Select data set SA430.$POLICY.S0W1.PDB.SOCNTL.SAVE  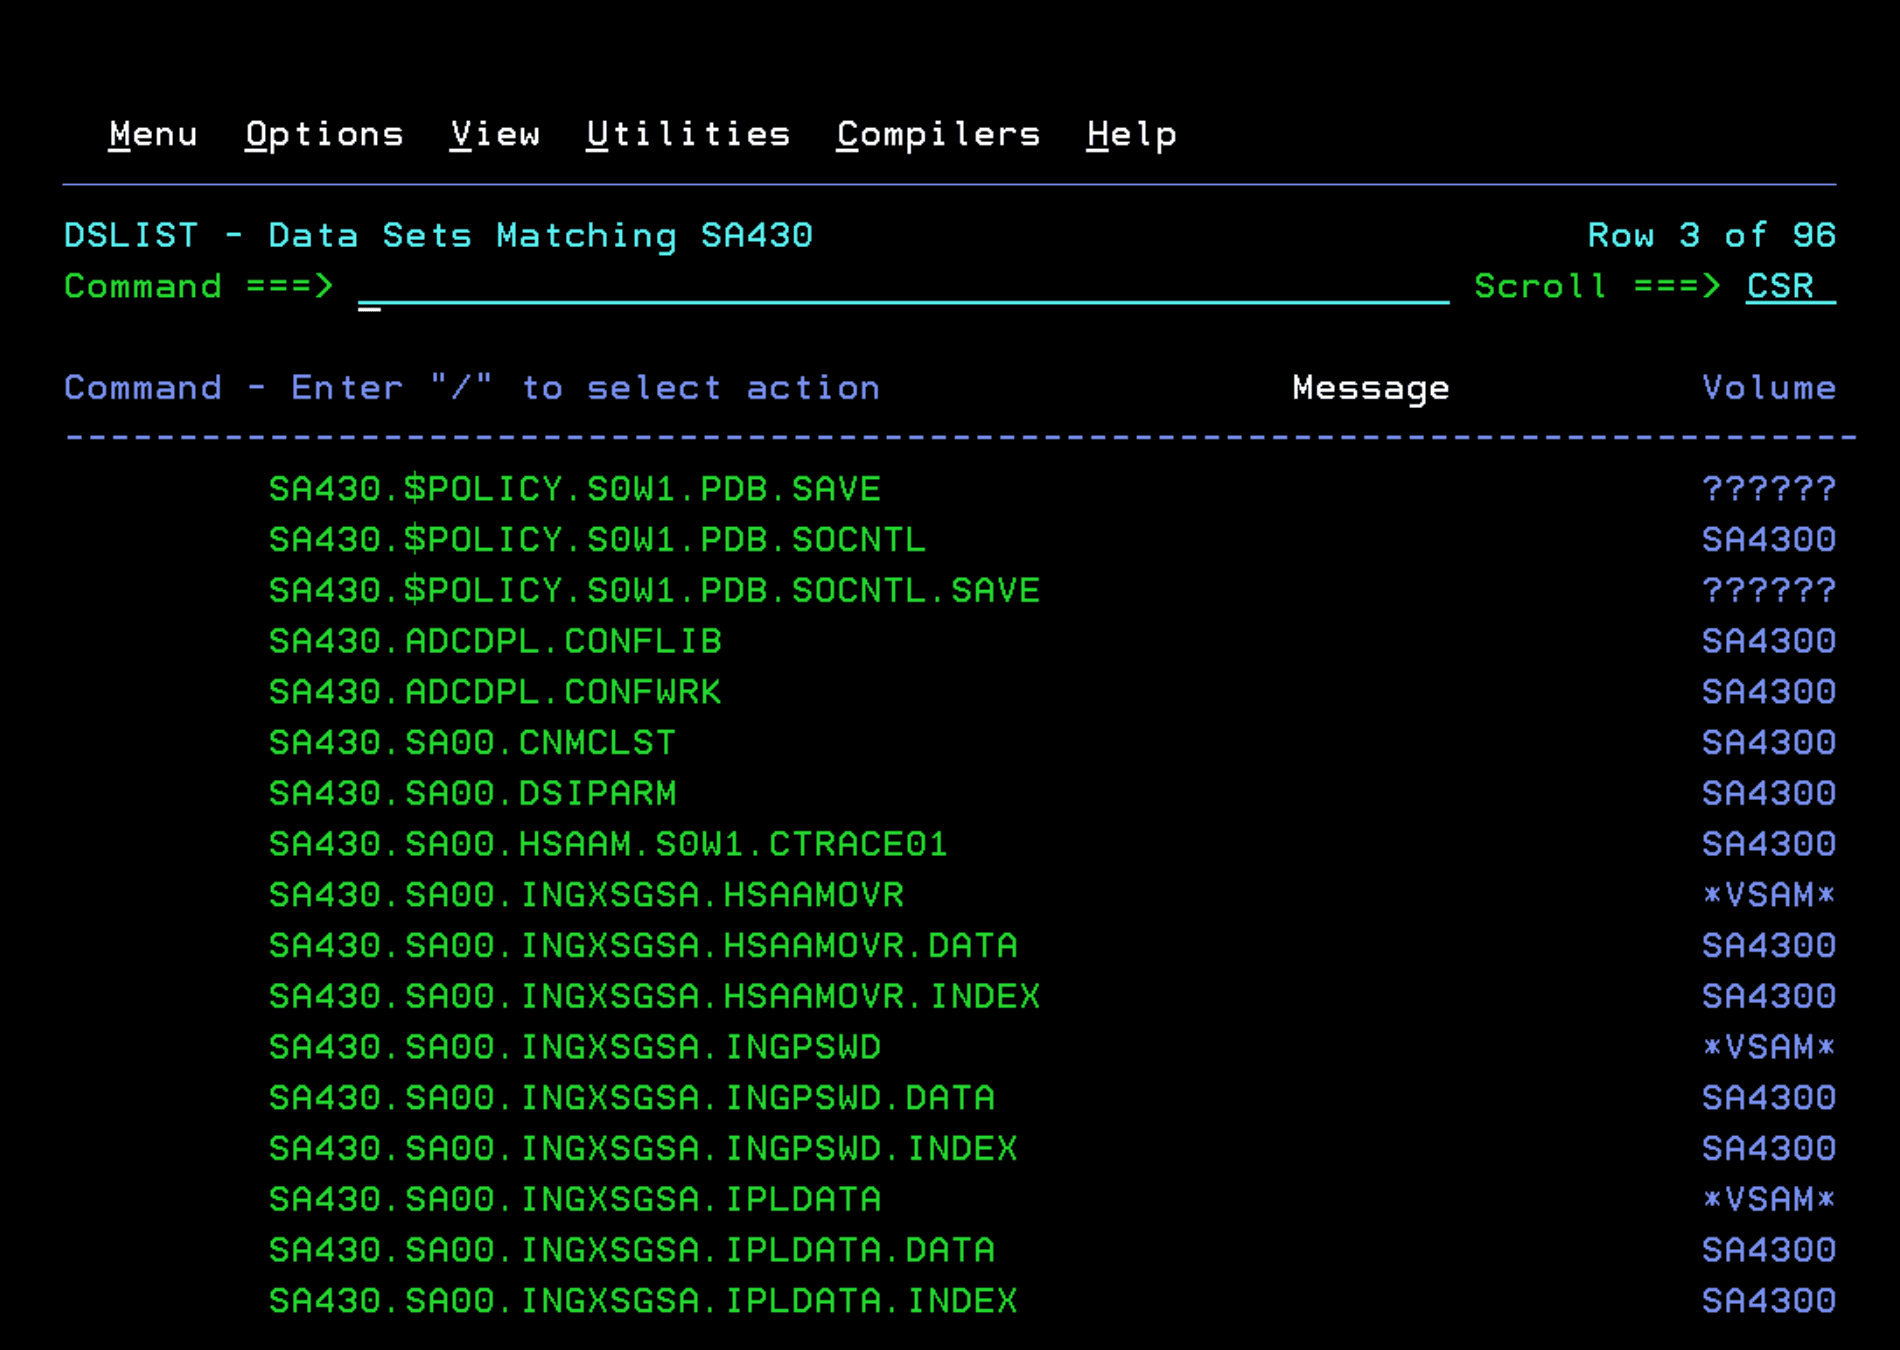pos(654,591)
